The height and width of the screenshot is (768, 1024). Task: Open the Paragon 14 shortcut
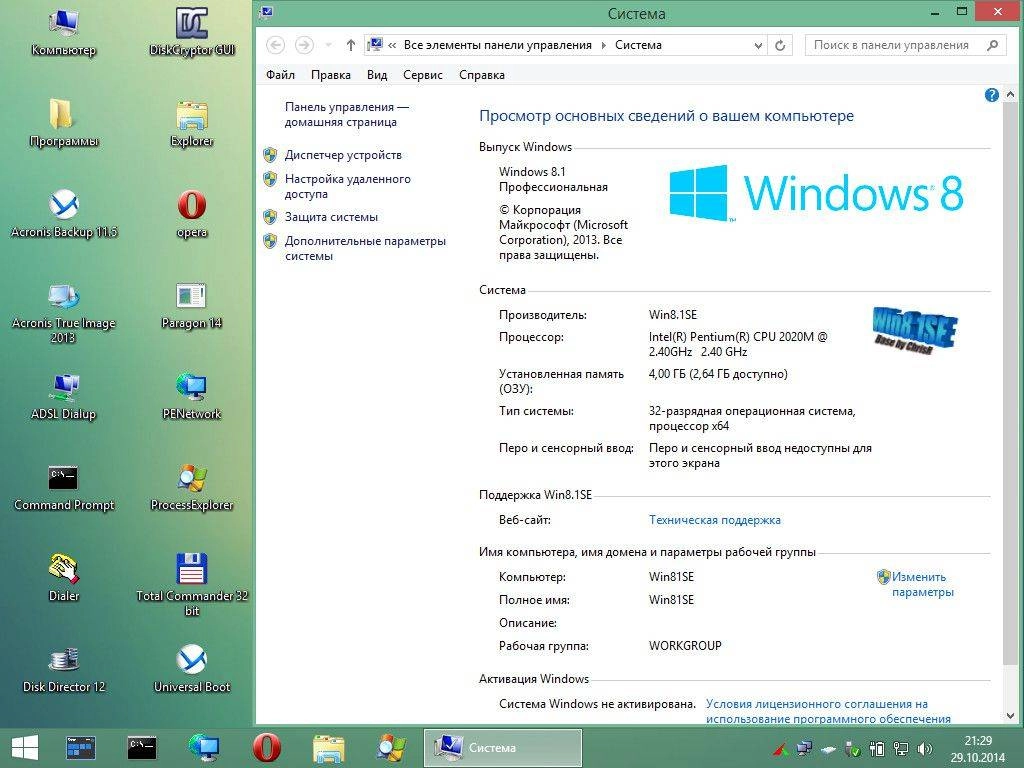191,305
